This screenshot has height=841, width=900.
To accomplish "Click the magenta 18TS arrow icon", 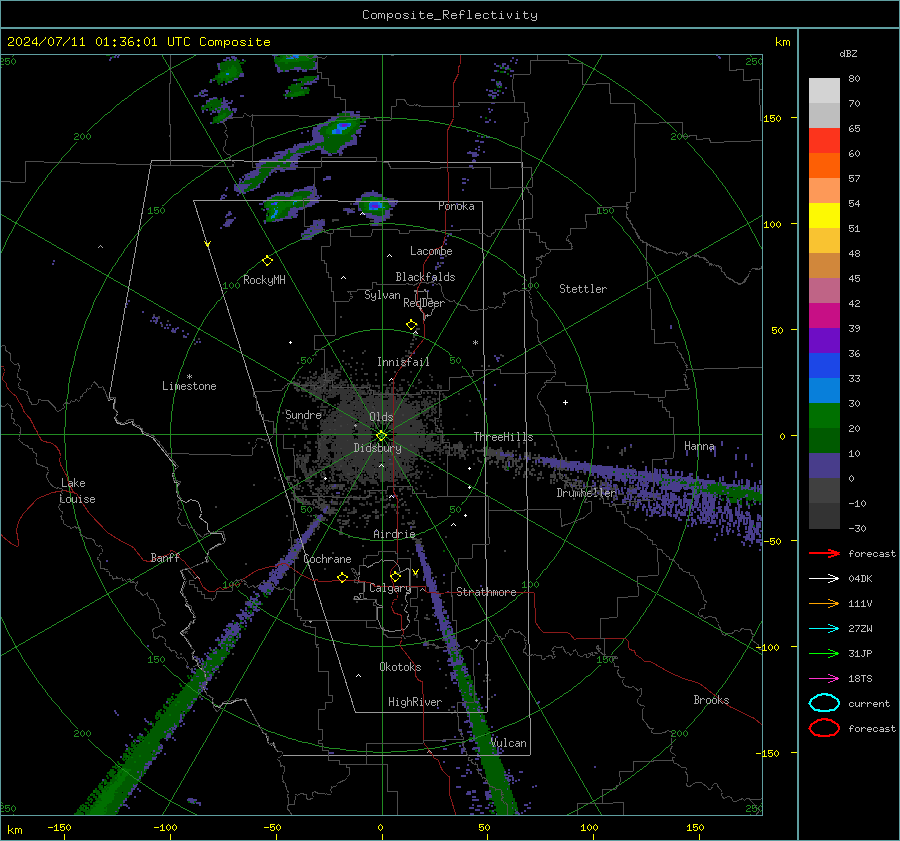I will click(x=824, y=679).
